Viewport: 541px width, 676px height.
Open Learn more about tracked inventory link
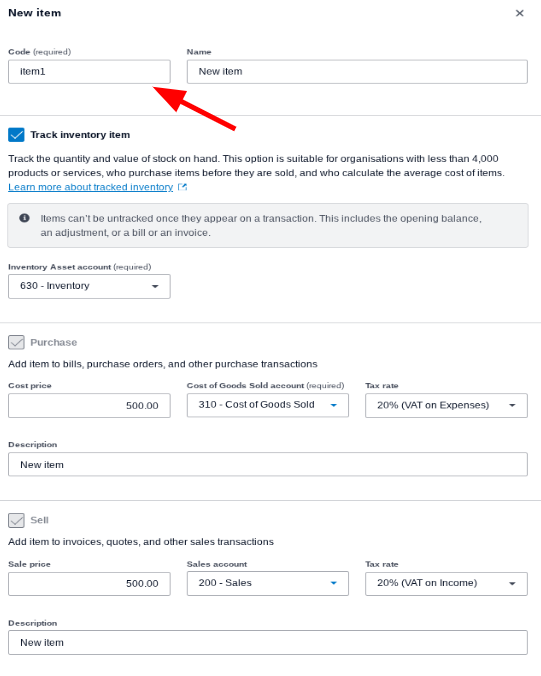[91, 187]
